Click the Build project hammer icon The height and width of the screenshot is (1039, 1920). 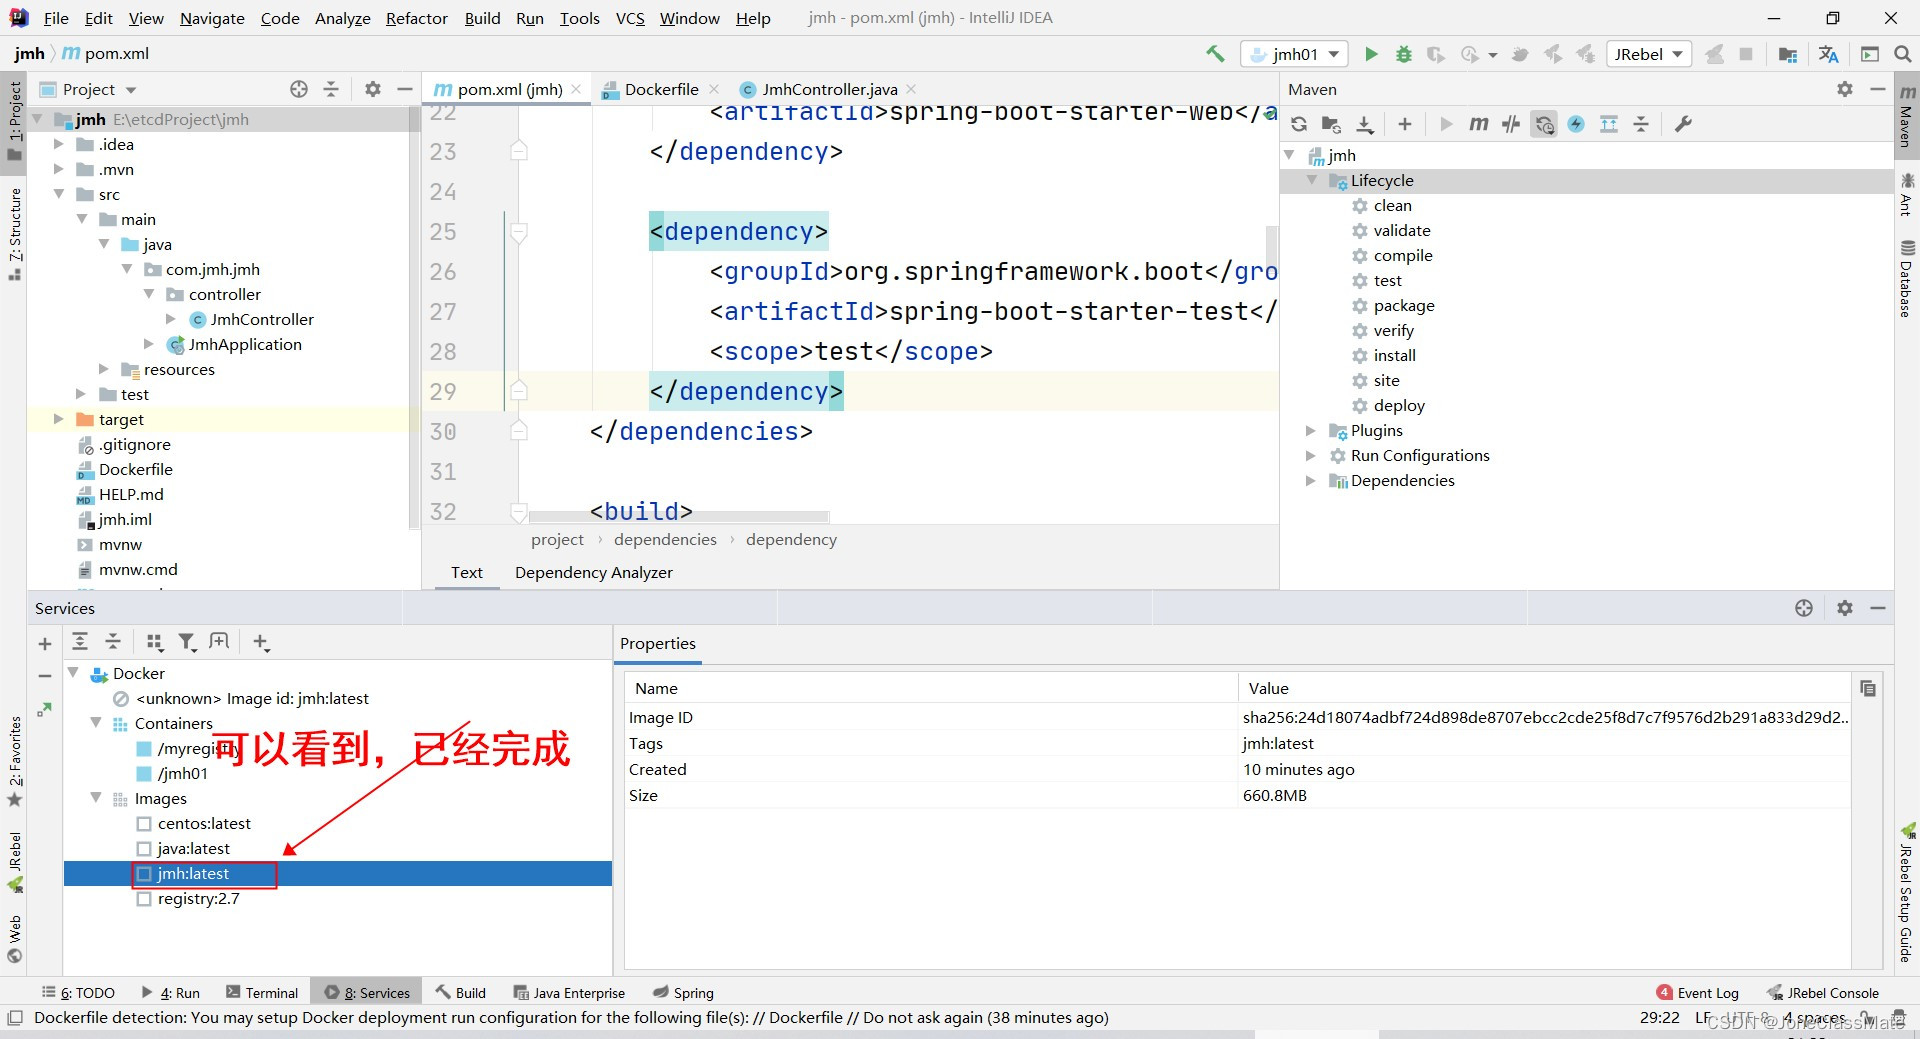coord(1215,54)
